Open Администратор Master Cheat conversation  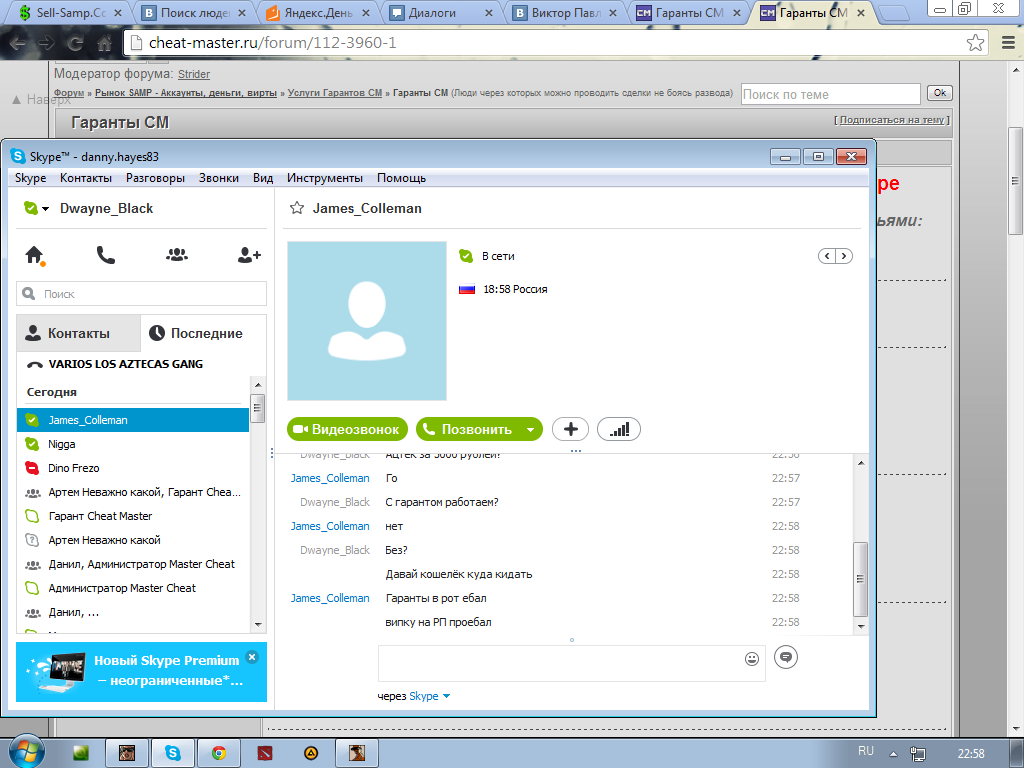133,588
